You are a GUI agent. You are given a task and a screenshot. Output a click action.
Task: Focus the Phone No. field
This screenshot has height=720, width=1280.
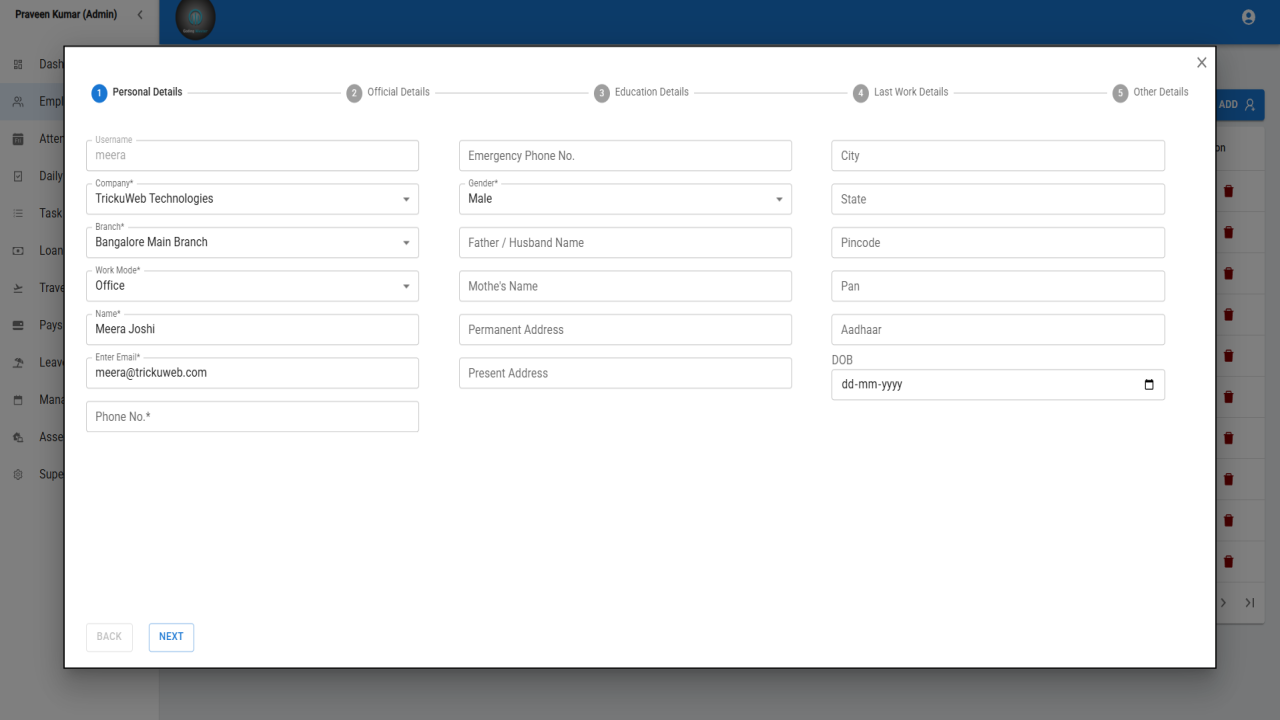[252, 416]
